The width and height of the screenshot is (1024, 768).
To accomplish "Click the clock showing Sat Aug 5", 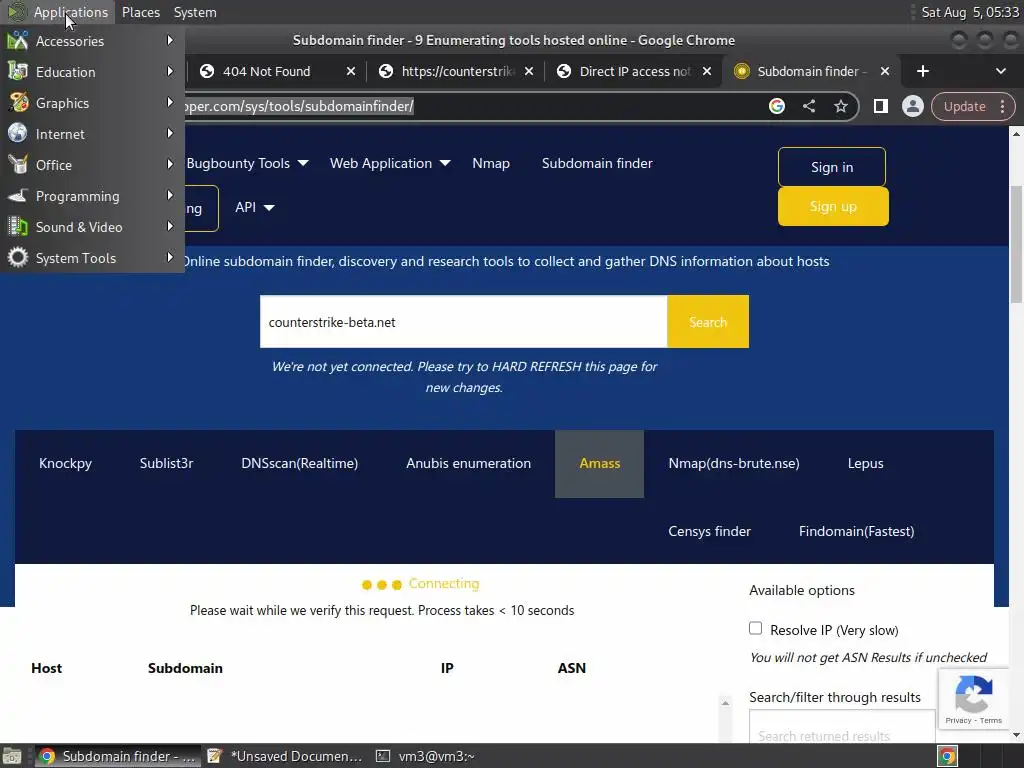I will (x=970, y=12).
